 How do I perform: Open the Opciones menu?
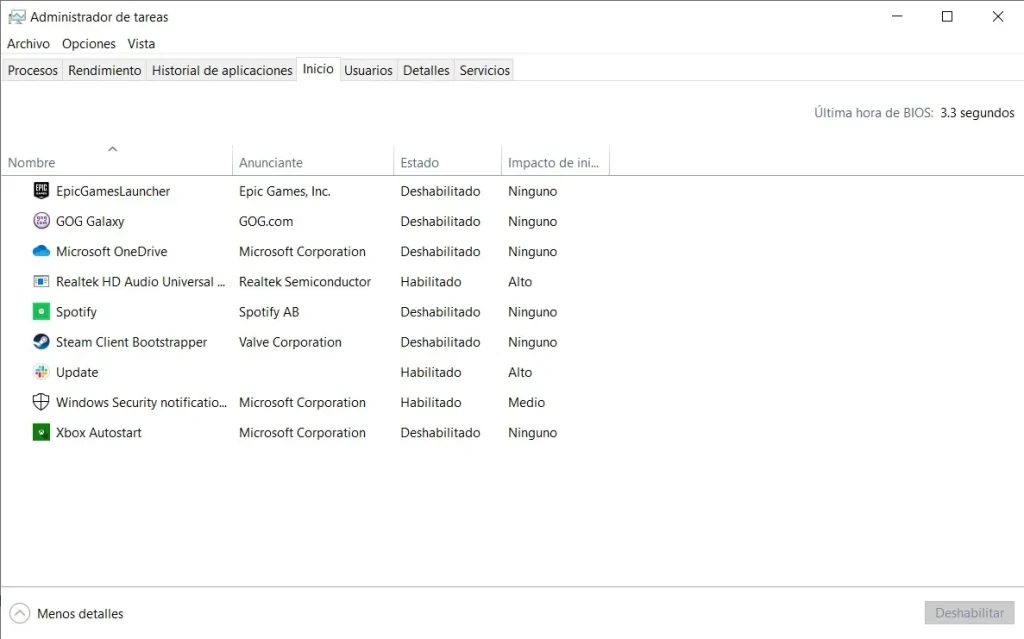[x=89, y=44]
